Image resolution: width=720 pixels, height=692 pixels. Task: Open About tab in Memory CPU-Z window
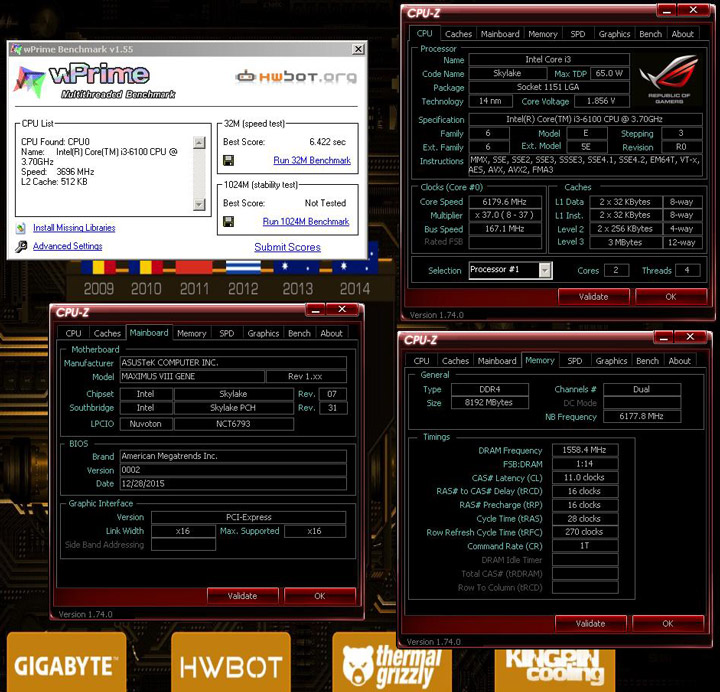tap(679, 361)
